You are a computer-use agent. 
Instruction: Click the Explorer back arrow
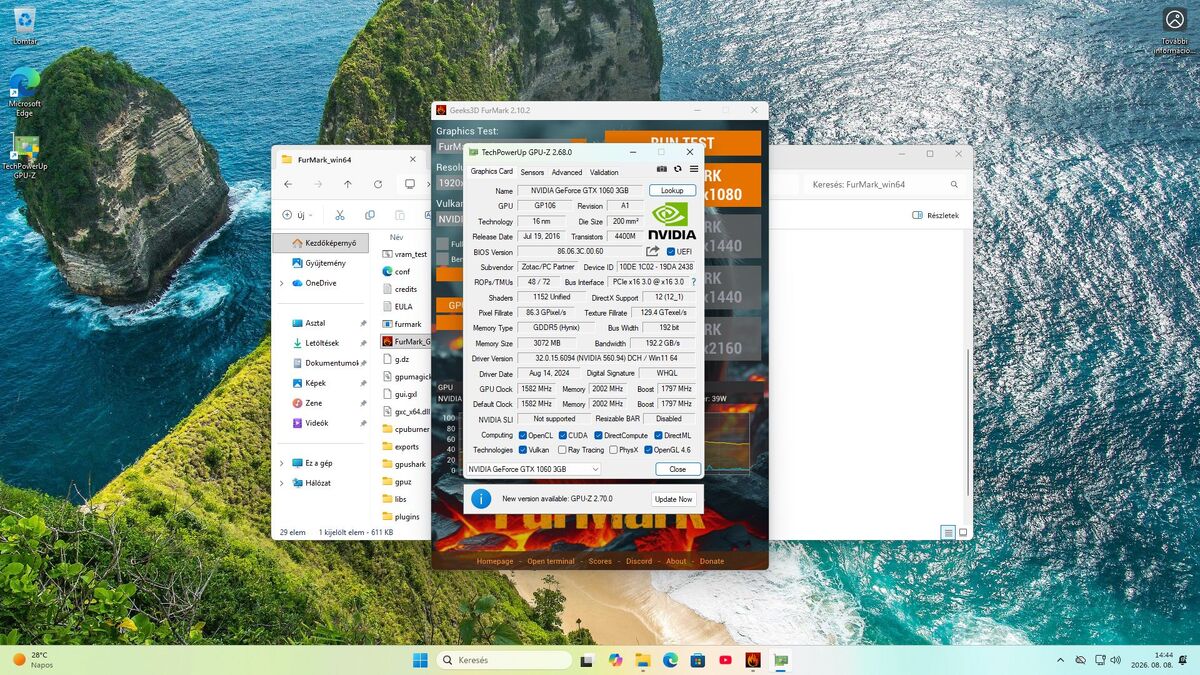(288, 184)
